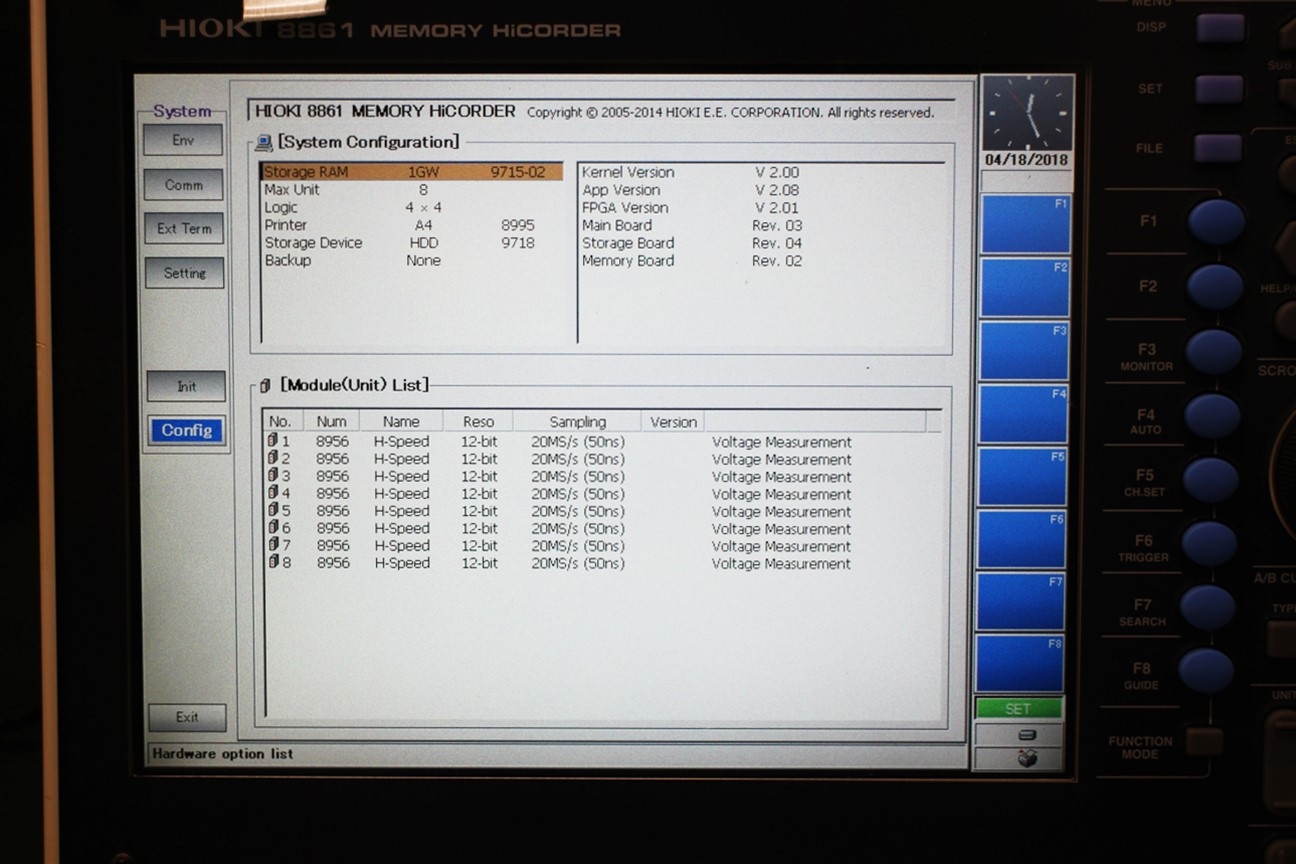The height and width of the screenshot is (864, 1296).
Task: Select the Max Unit row
Action: click(x=411, y=190)
